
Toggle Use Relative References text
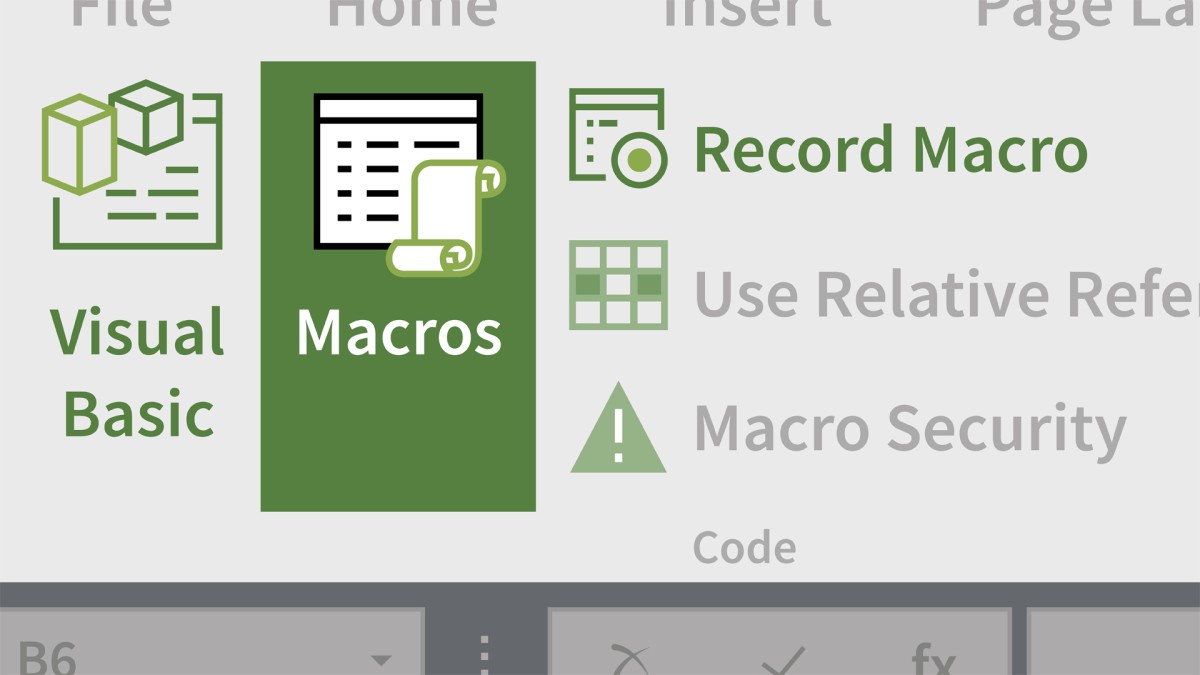coord(945,293)
